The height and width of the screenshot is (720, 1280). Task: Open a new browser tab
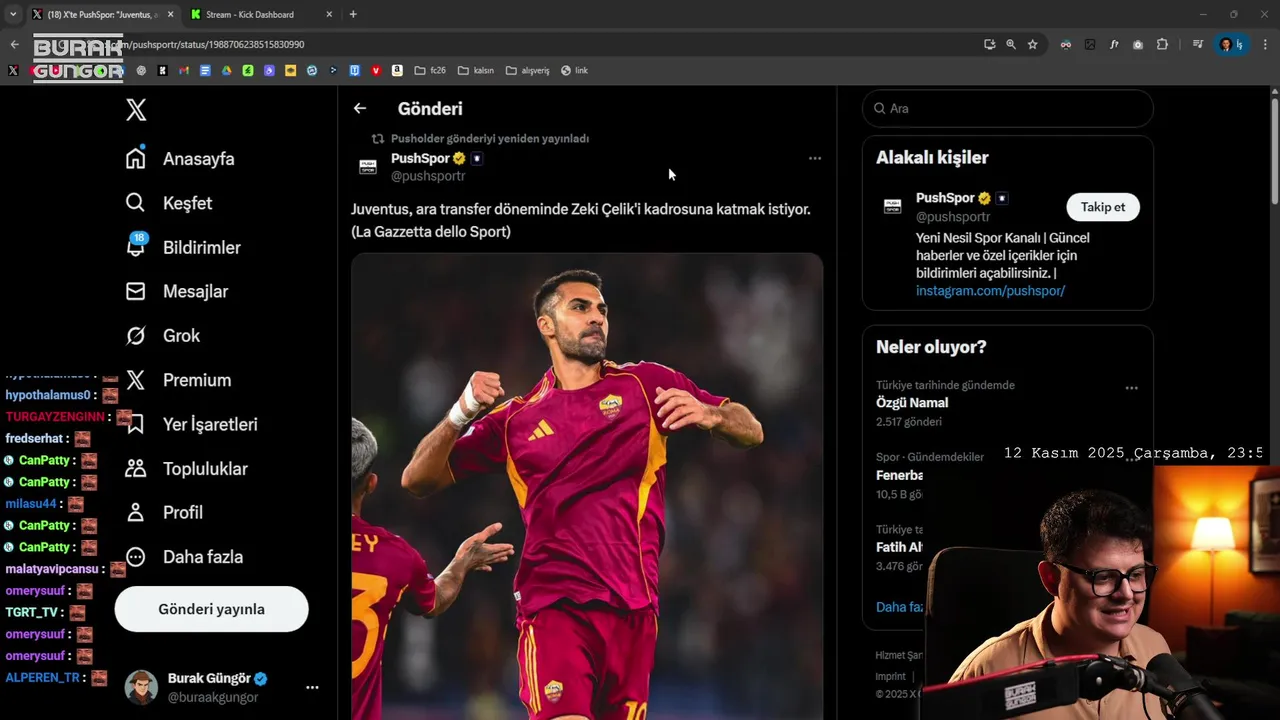point(353,14)
